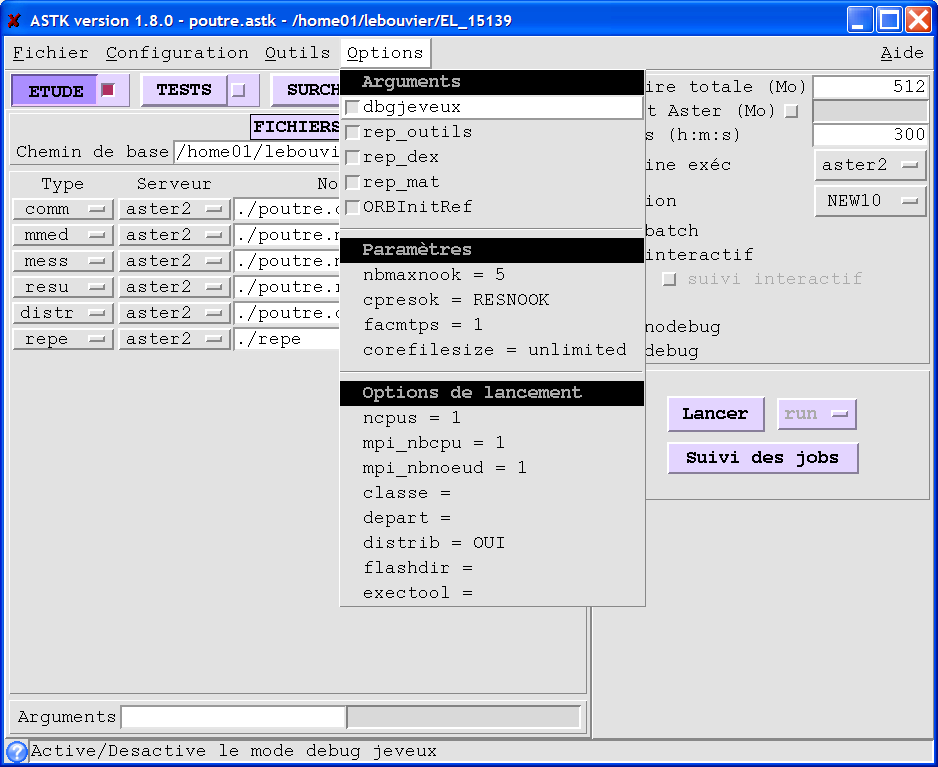
Task: Toggle the TESTS indicator square
Action: point(238,90)
